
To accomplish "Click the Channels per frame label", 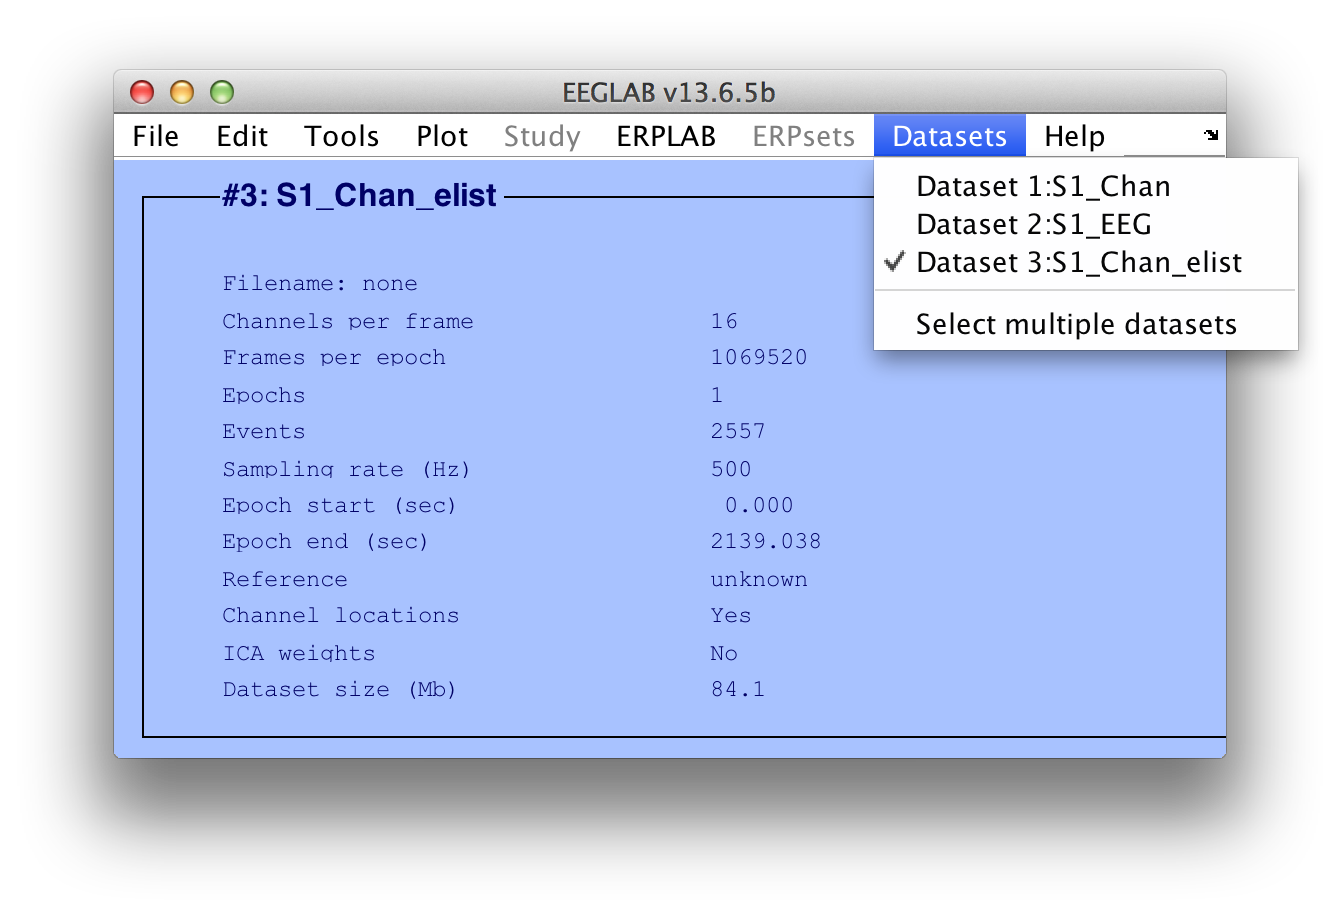I will tap(348, 322).
